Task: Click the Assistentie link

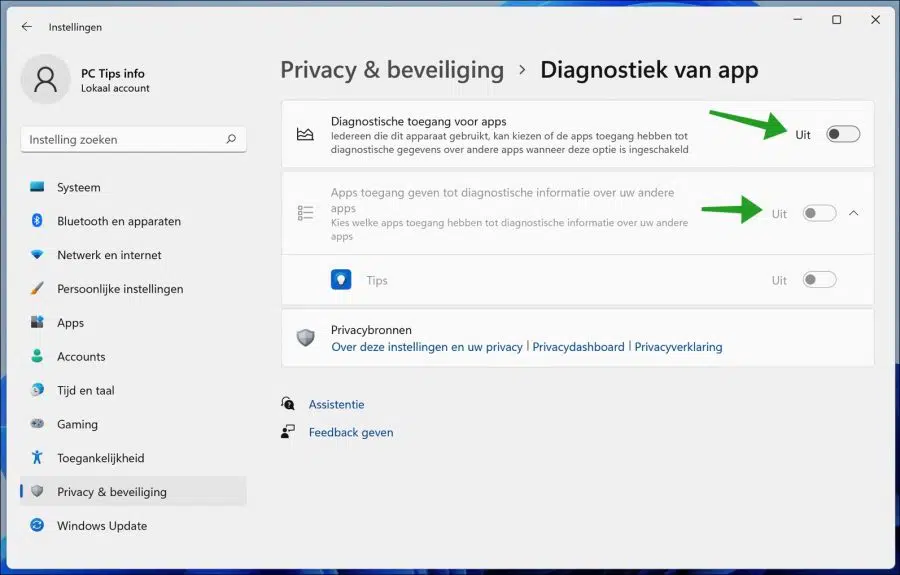Action: click(x=336, y=404)
